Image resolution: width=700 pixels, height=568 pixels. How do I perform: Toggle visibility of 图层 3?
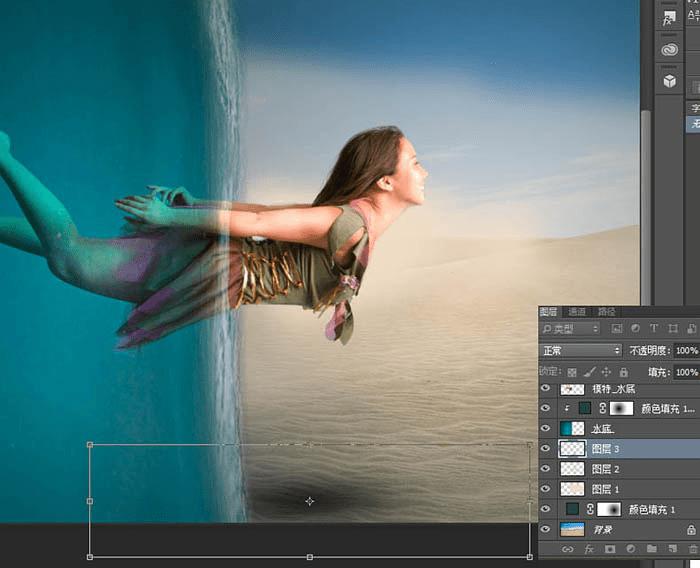[x=546, y=449]
